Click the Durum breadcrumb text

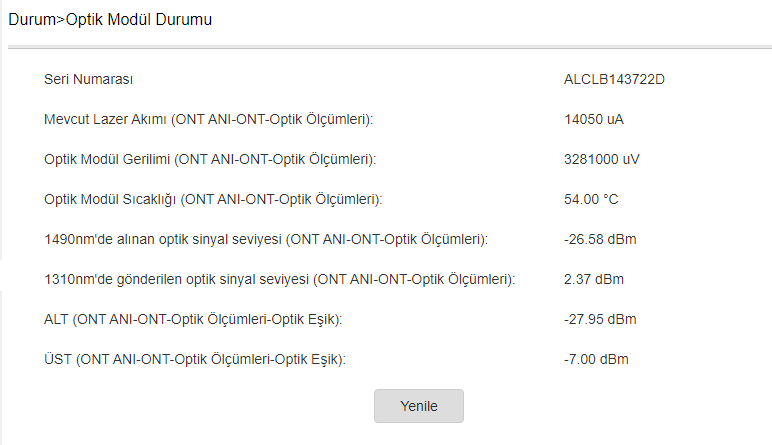[x=30, y=19]
